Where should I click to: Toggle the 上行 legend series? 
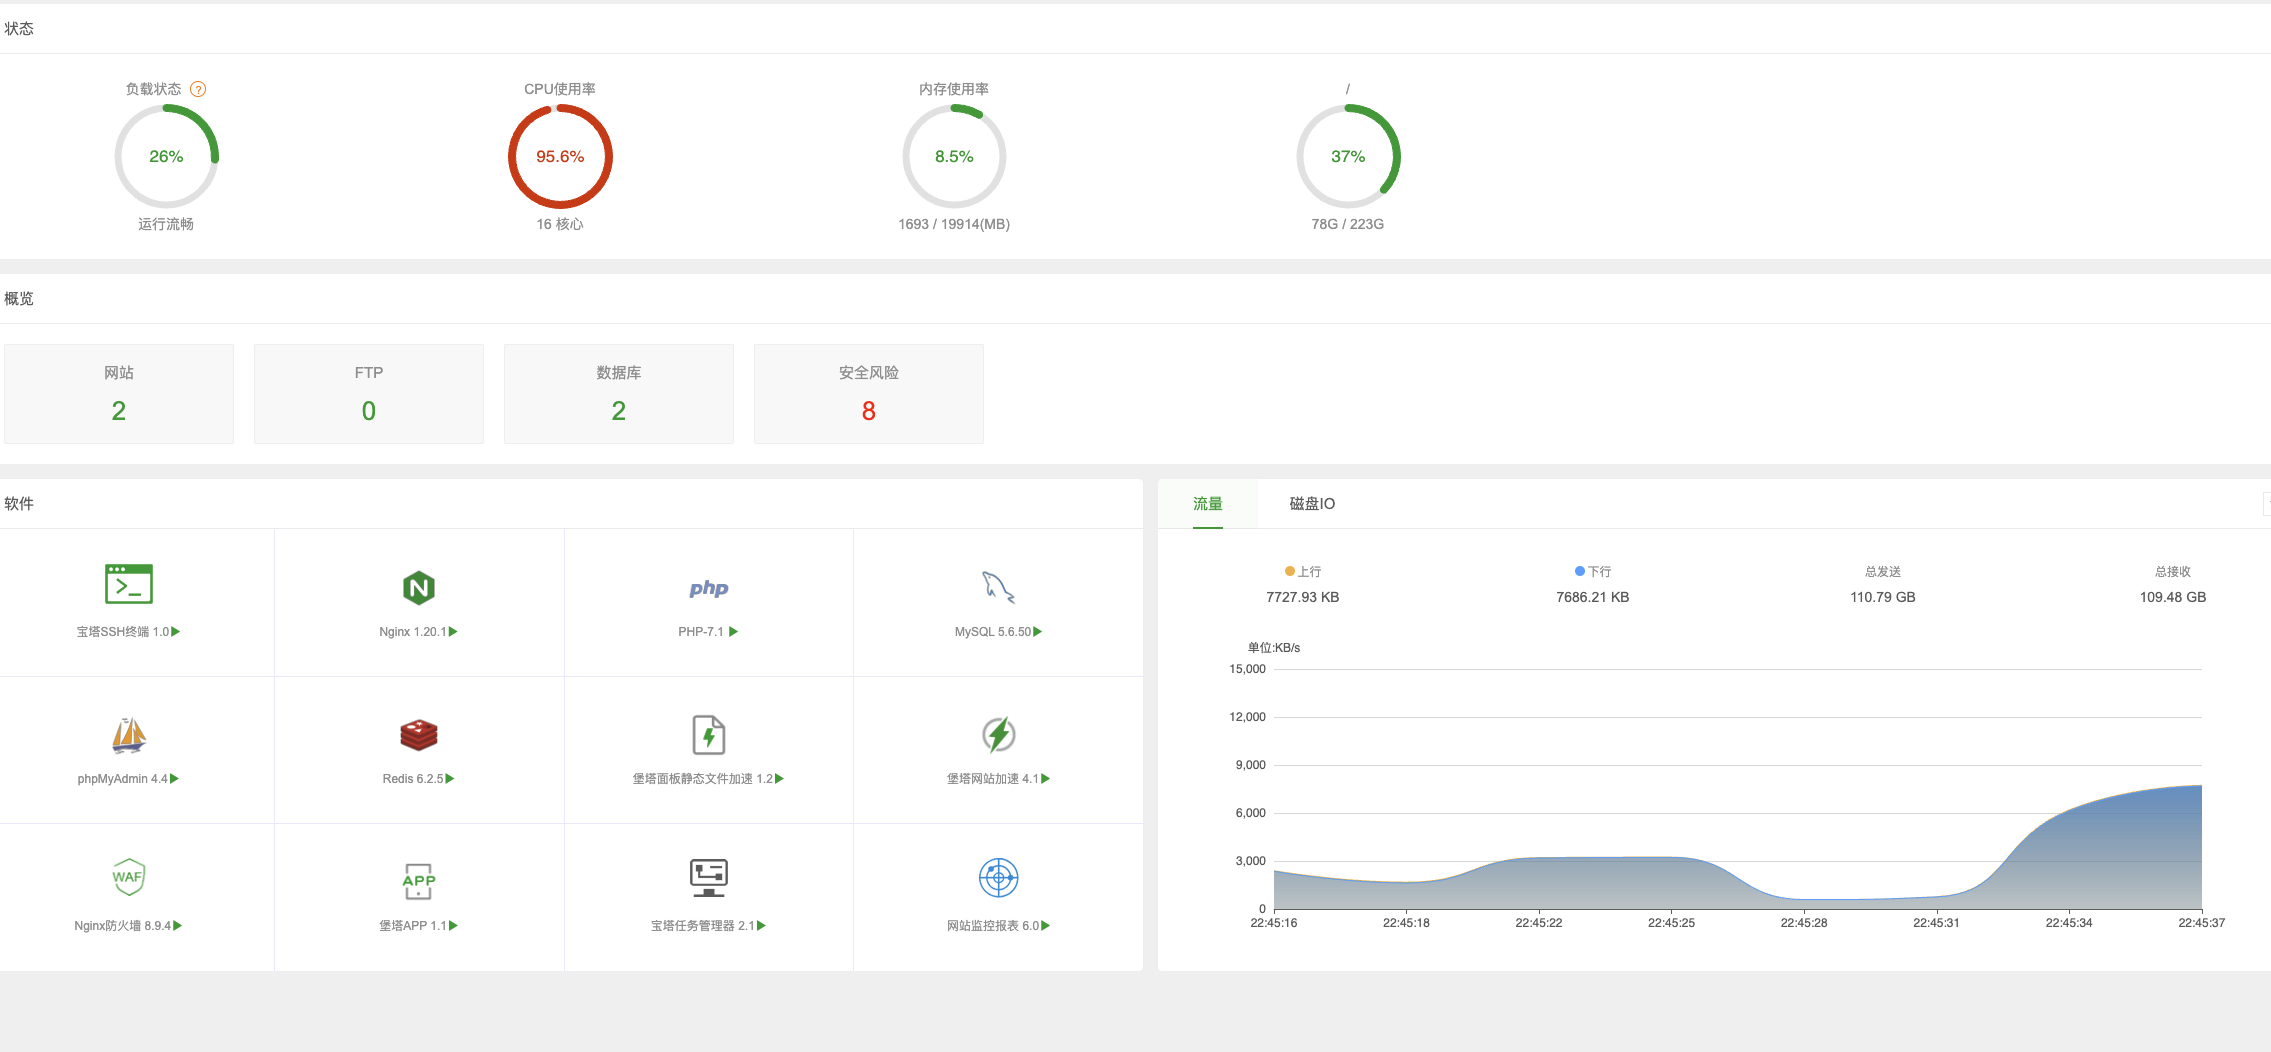tap(1303, 572)
